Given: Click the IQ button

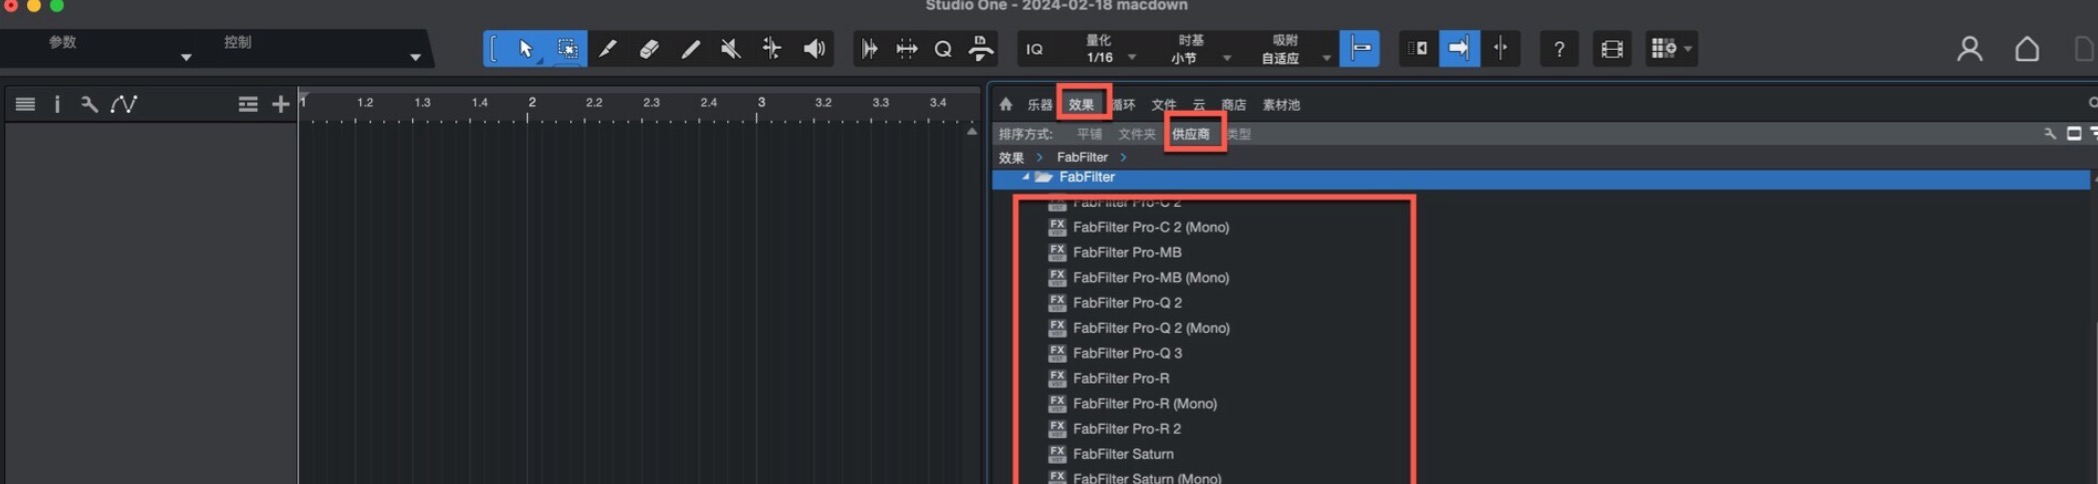Looking at the screenshot, I should pos(1035,49).
